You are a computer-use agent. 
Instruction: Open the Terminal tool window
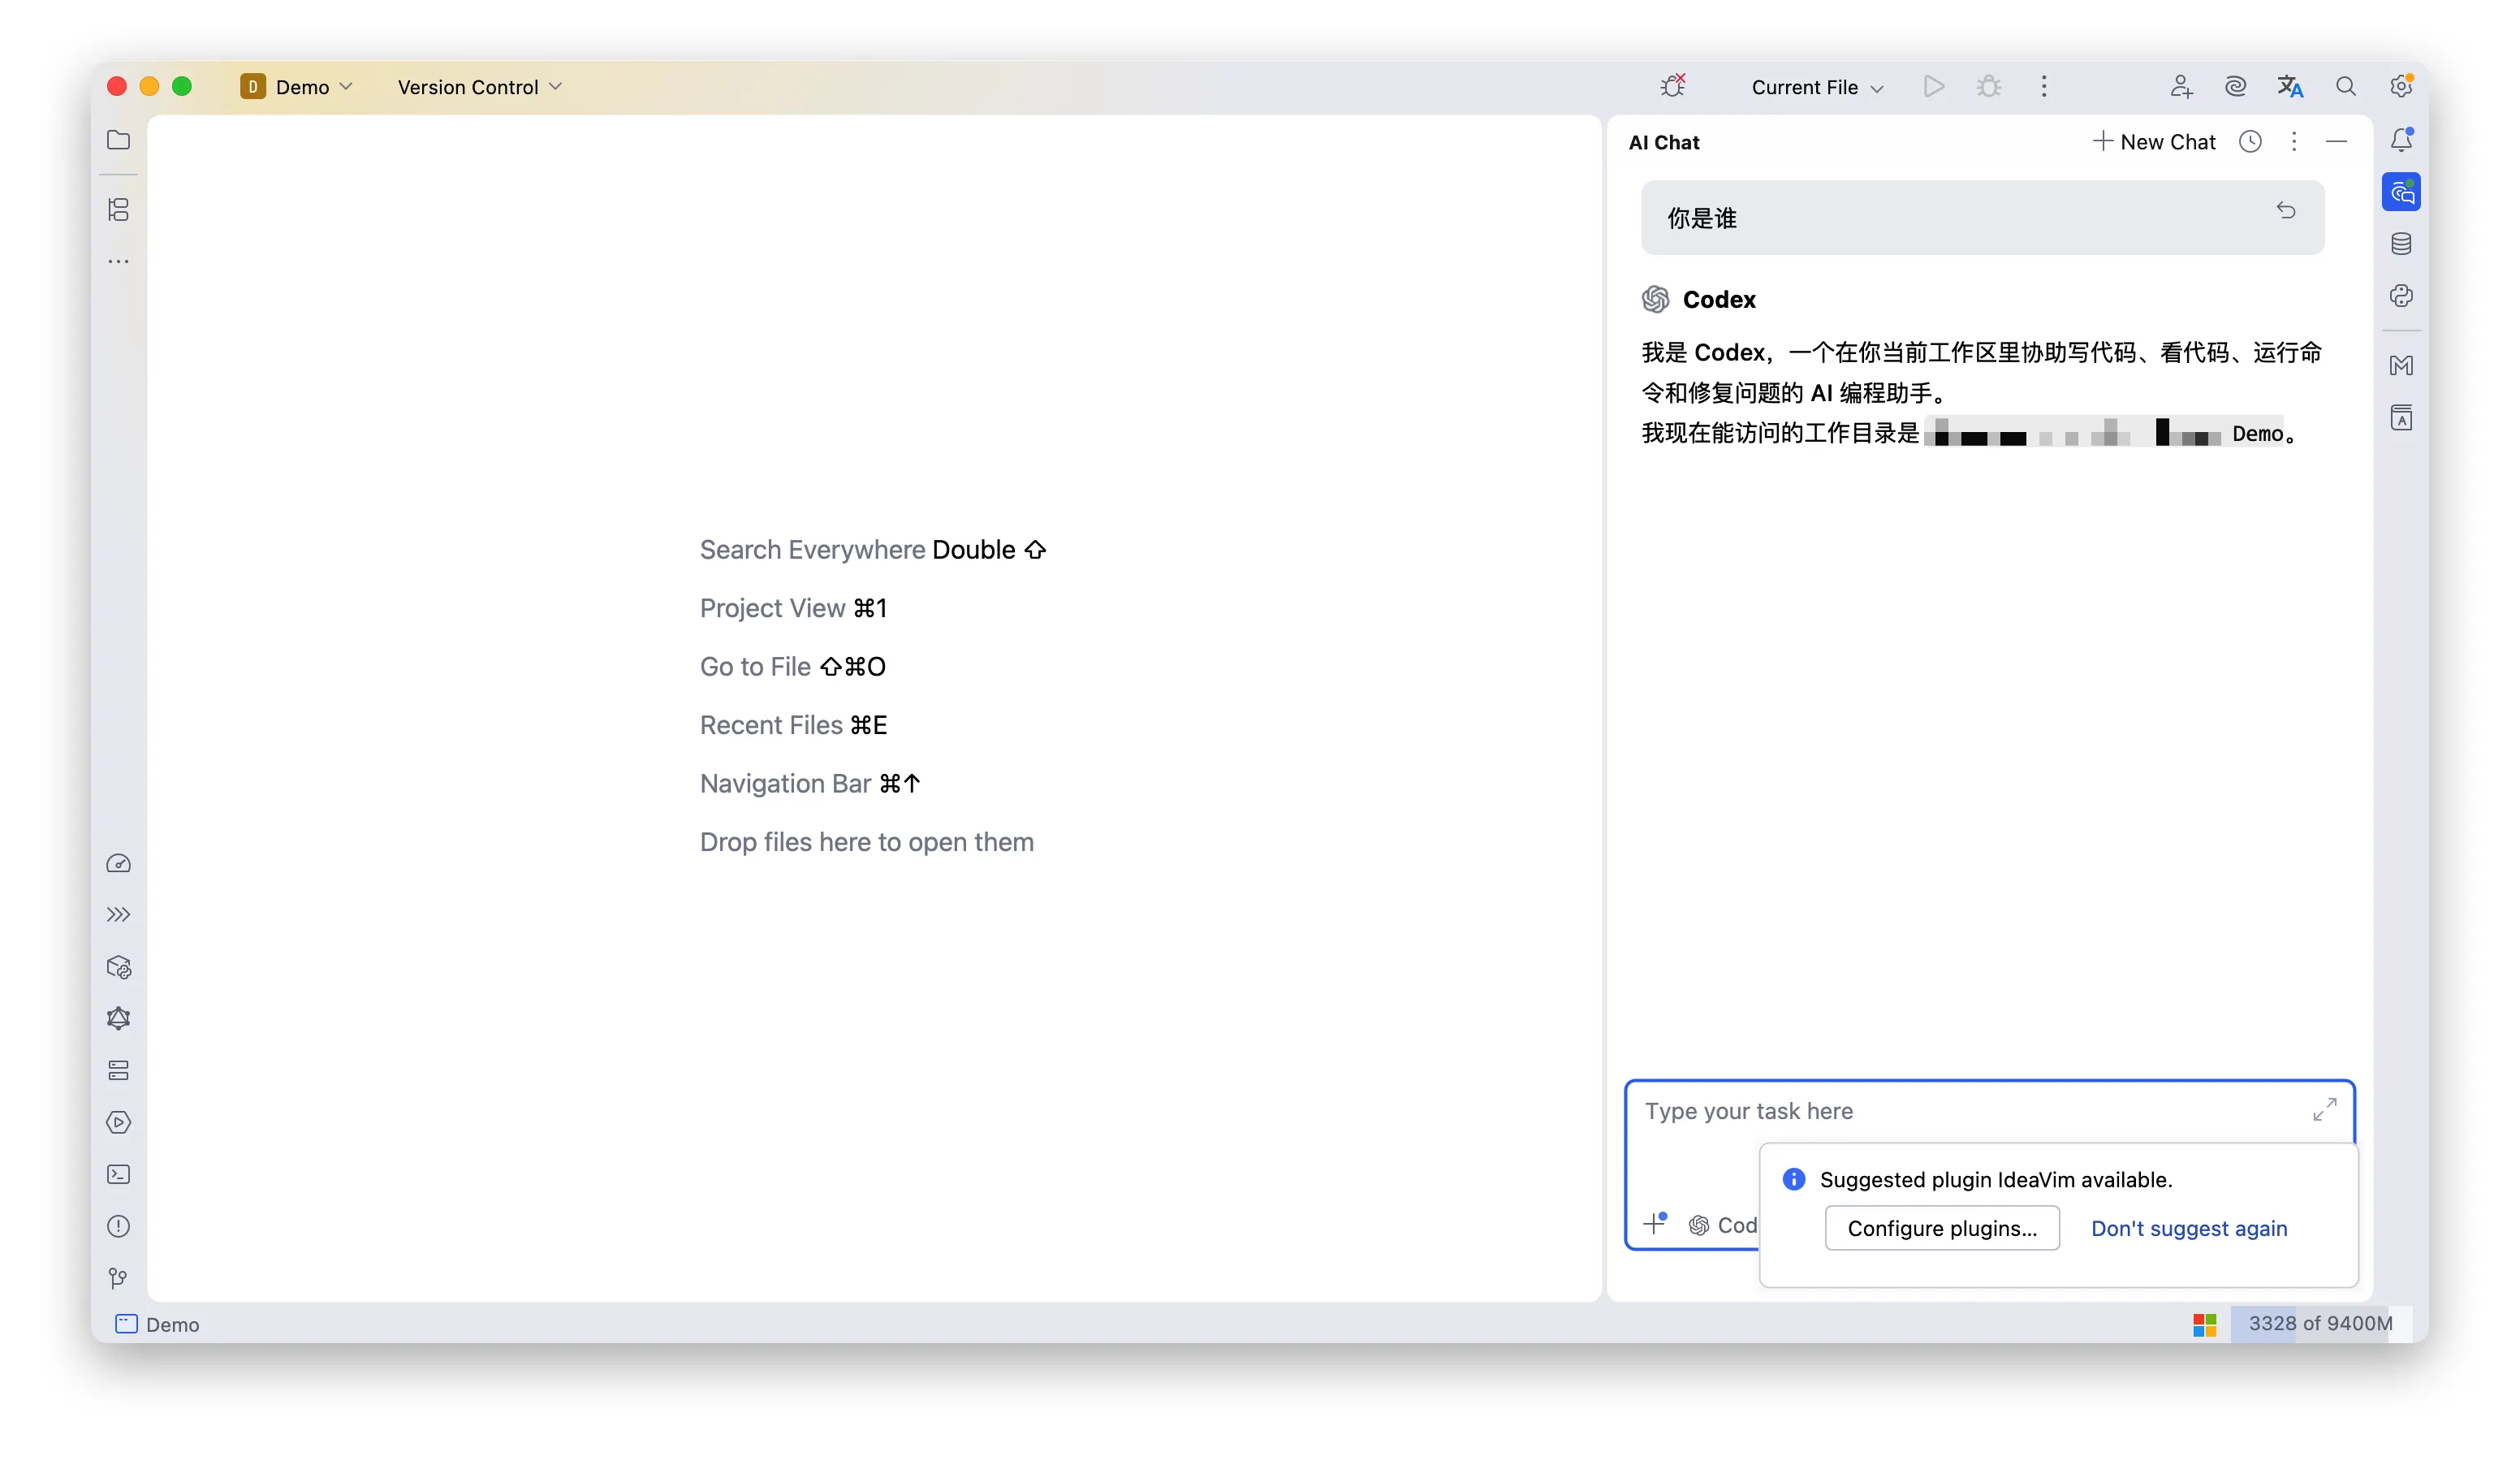pos(118,1175)
